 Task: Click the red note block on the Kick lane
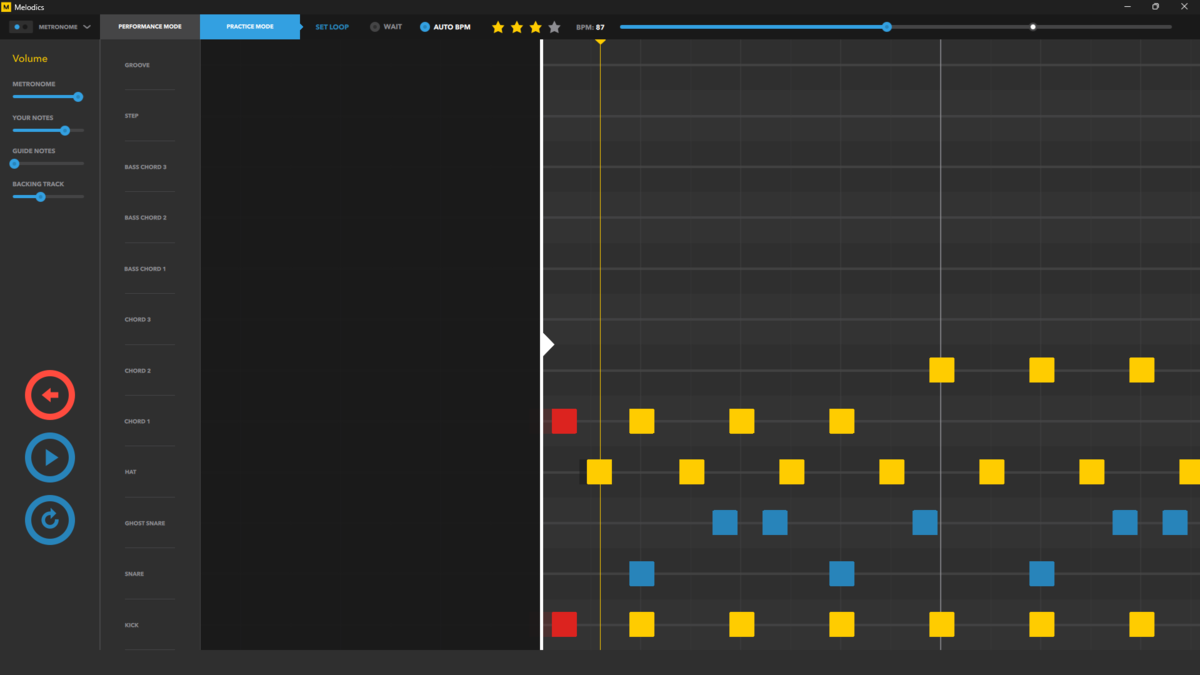[563, 624]
